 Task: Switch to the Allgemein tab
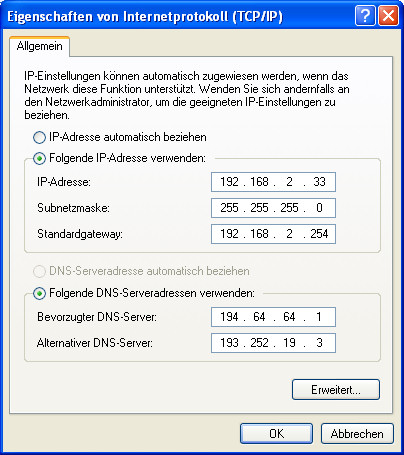[39, 46]
